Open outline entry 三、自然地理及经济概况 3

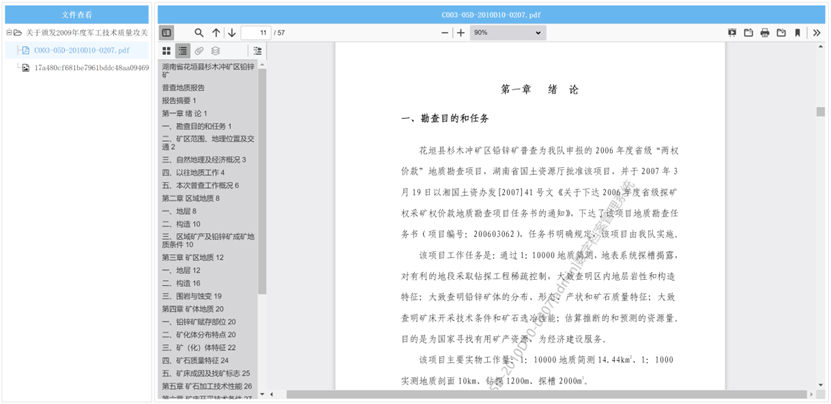tap(204, 160)
